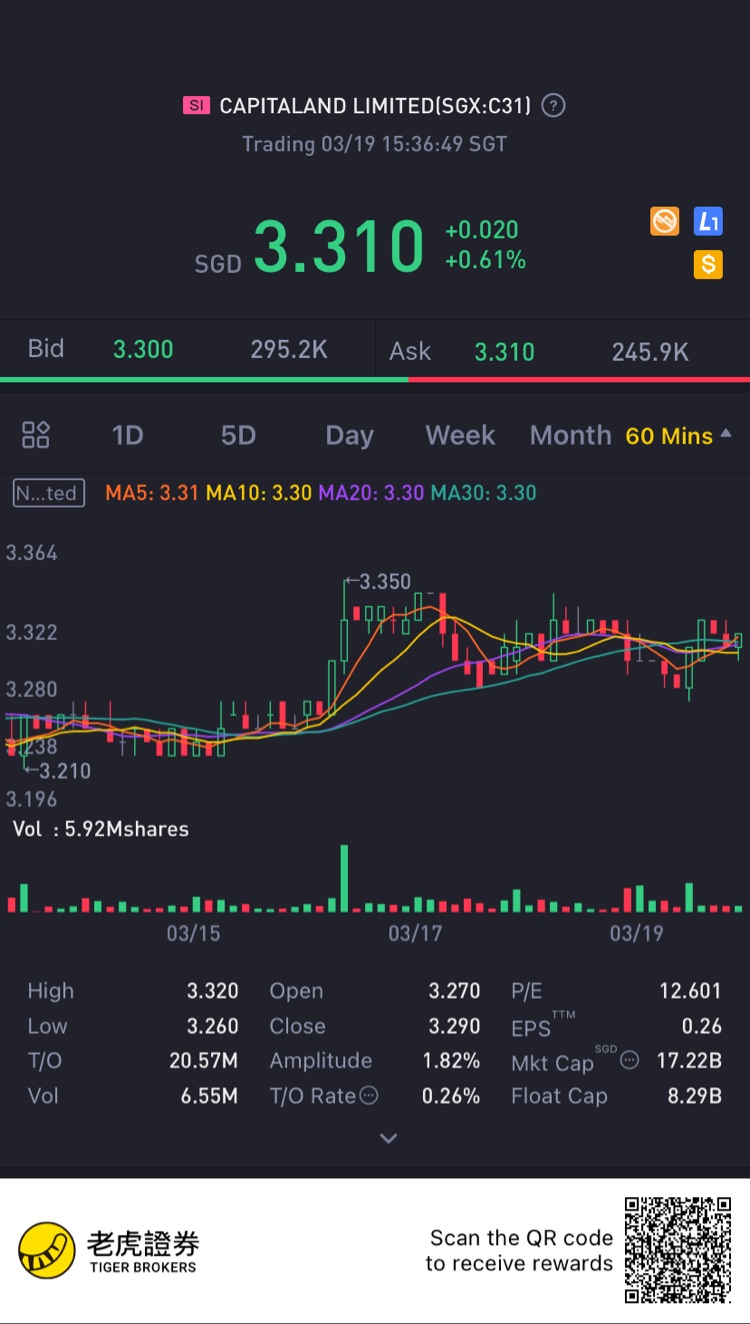Tap the Amplitude value 1.82%

click(450, 1061)
